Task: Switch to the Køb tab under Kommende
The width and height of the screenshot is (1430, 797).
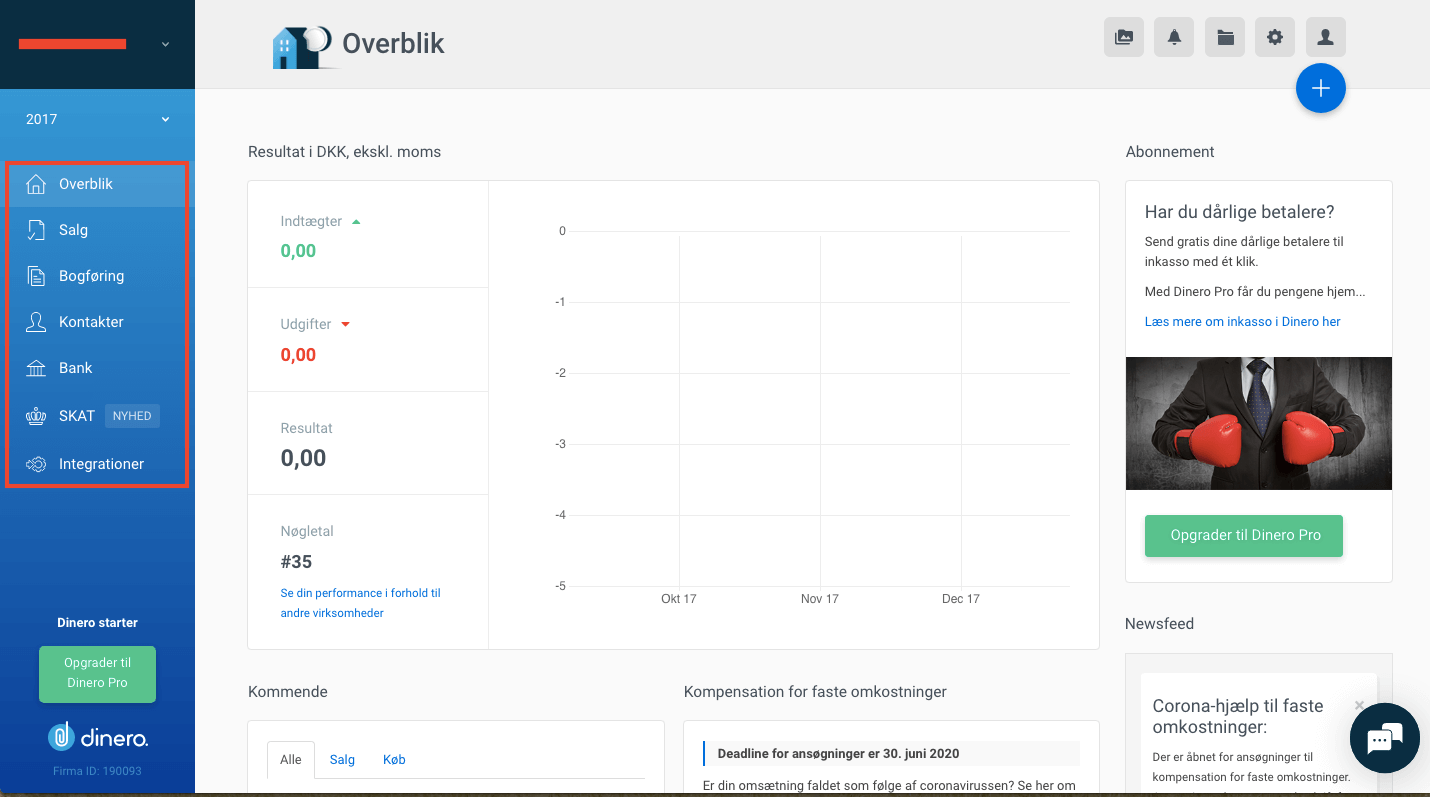Action: [x=394, y=760]
